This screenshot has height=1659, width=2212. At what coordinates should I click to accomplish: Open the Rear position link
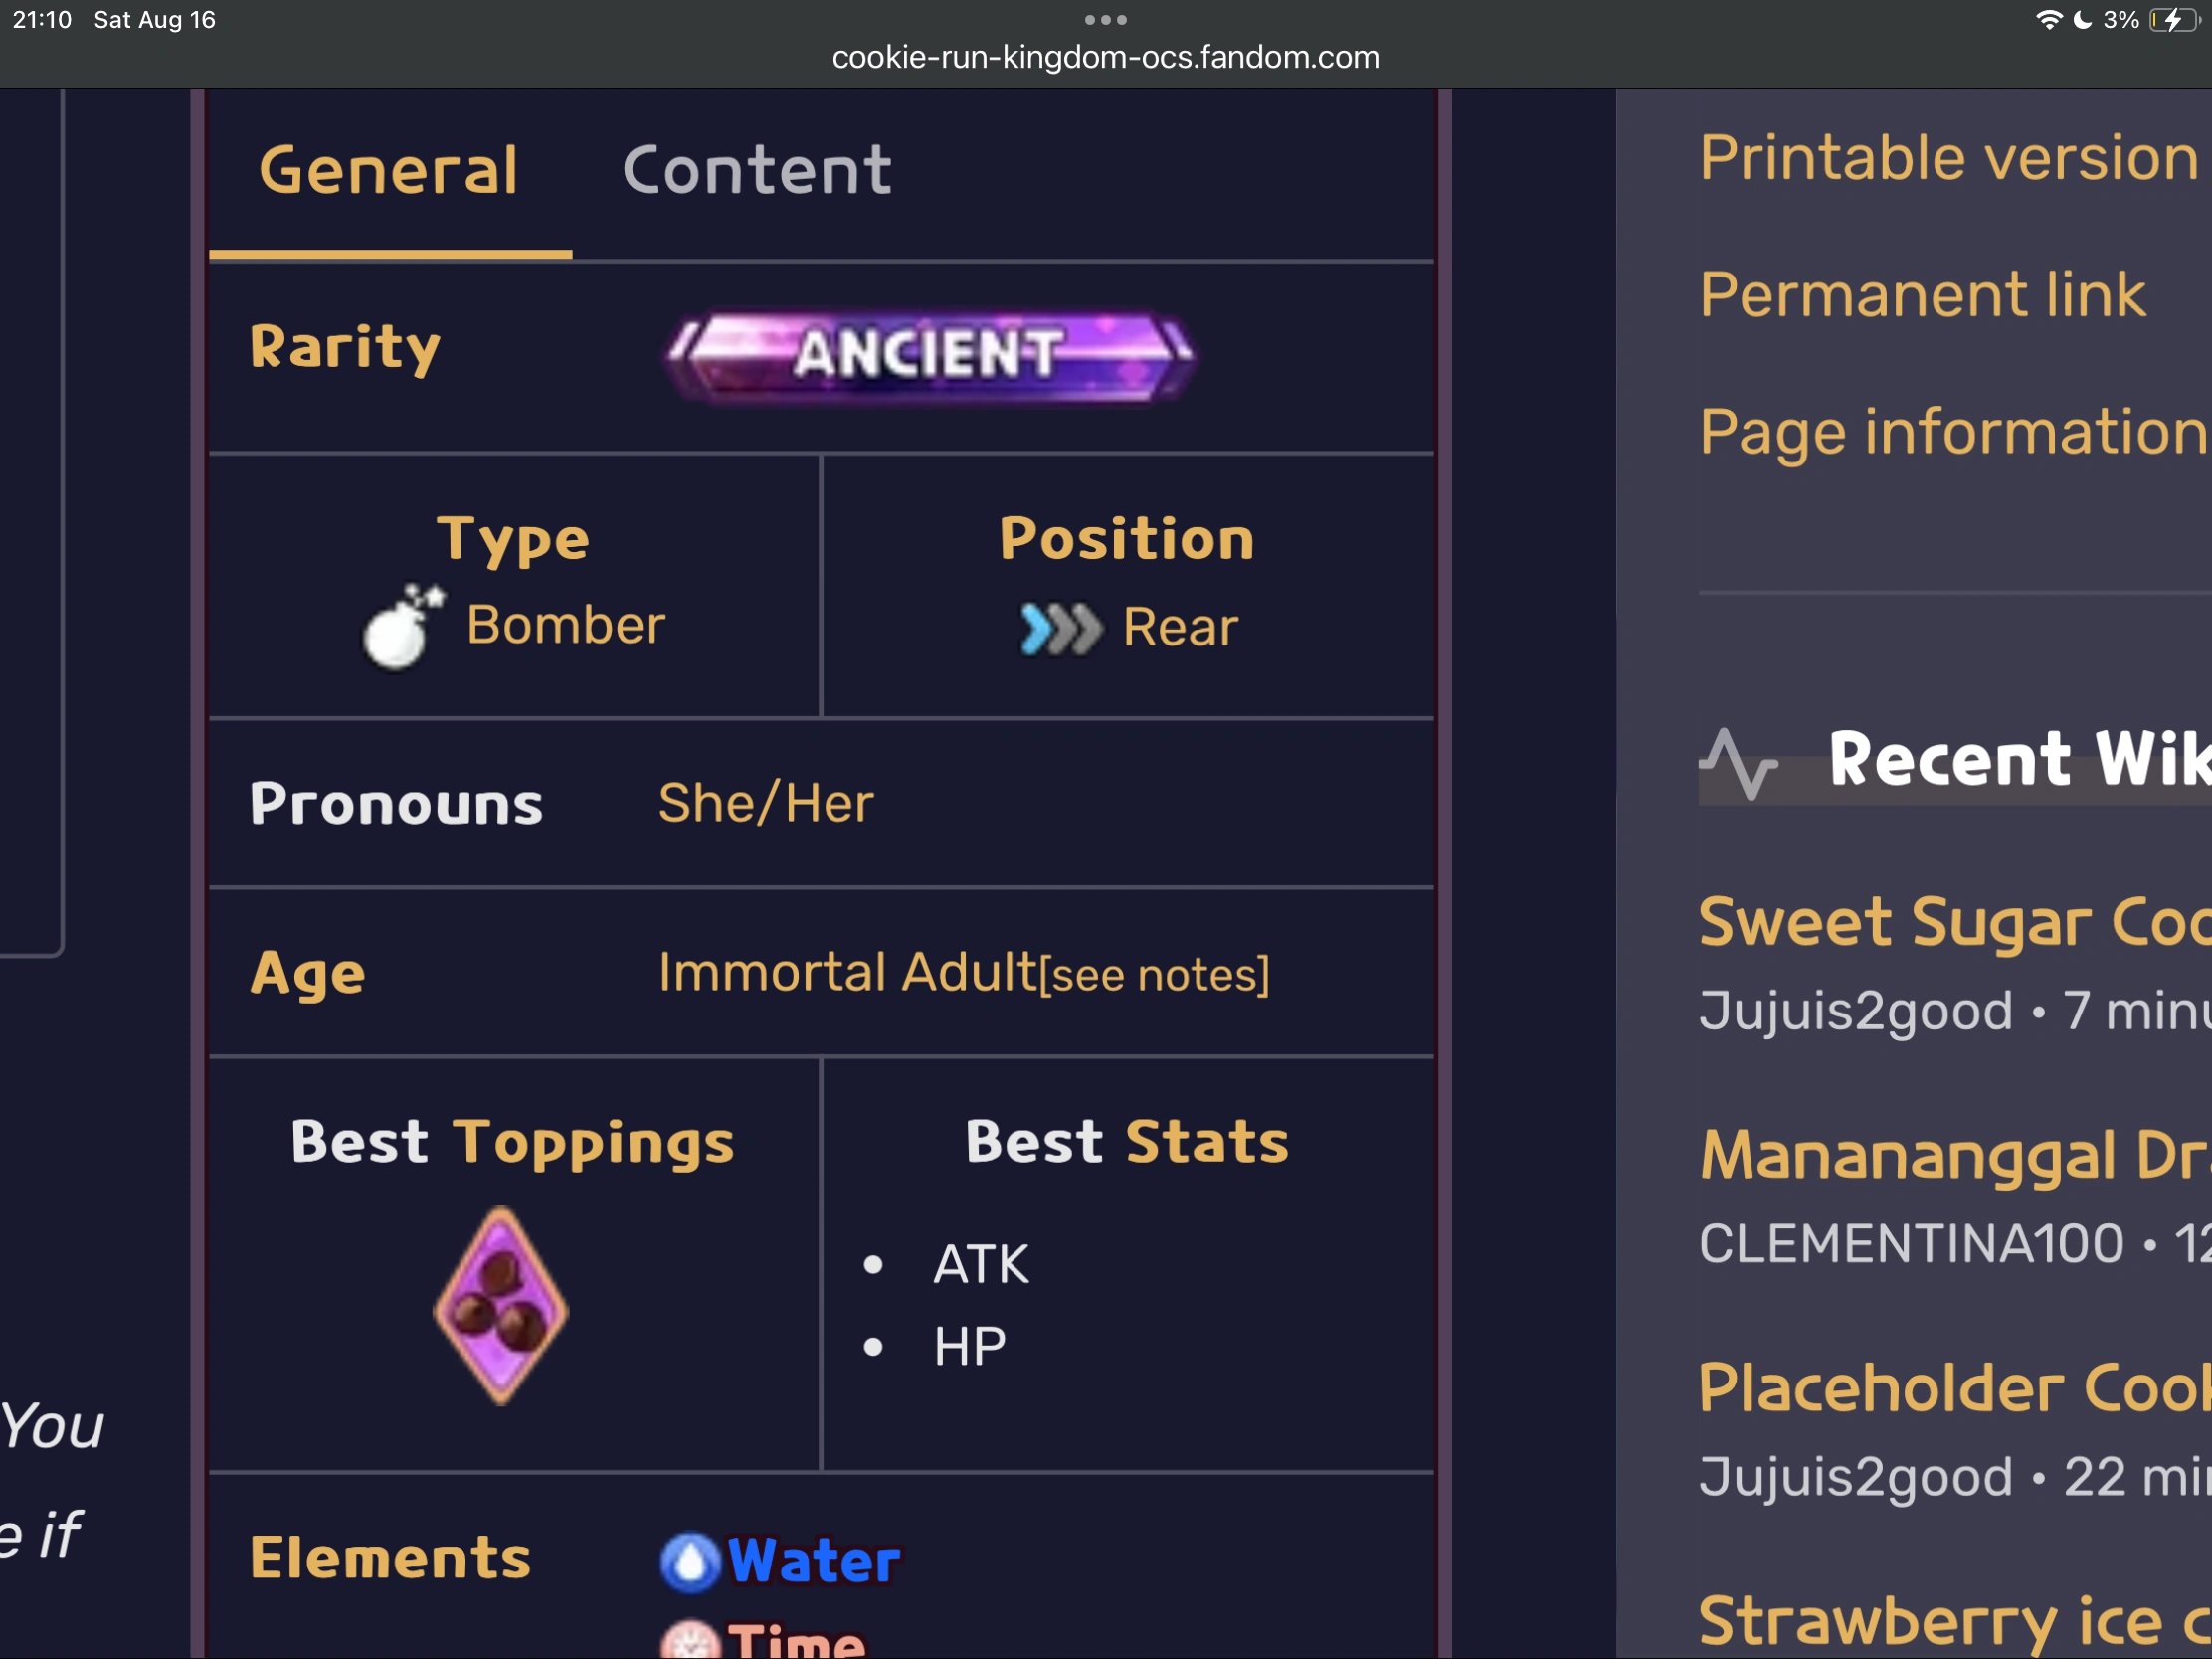pyautogui.click(x=1180, y=628)
